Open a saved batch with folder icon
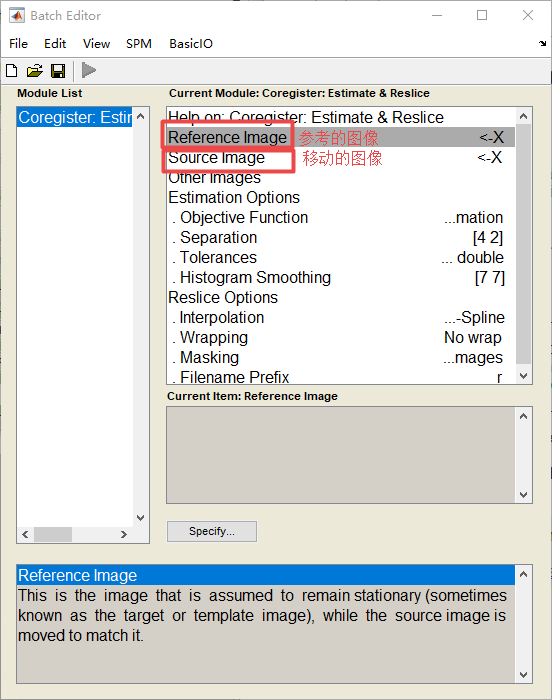Screen dimensions: 552x700 coord(34,71)
